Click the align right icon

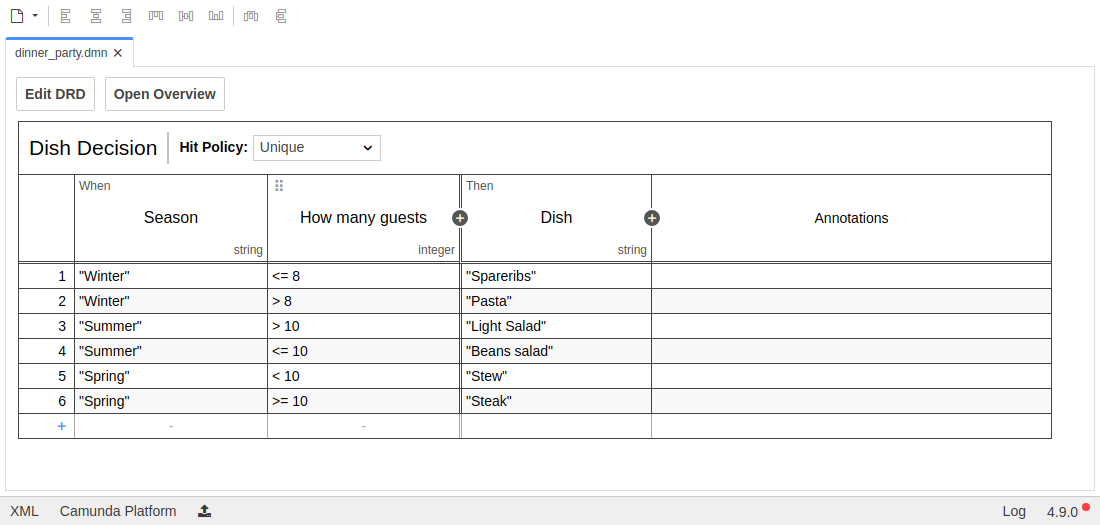click(125, 16)
